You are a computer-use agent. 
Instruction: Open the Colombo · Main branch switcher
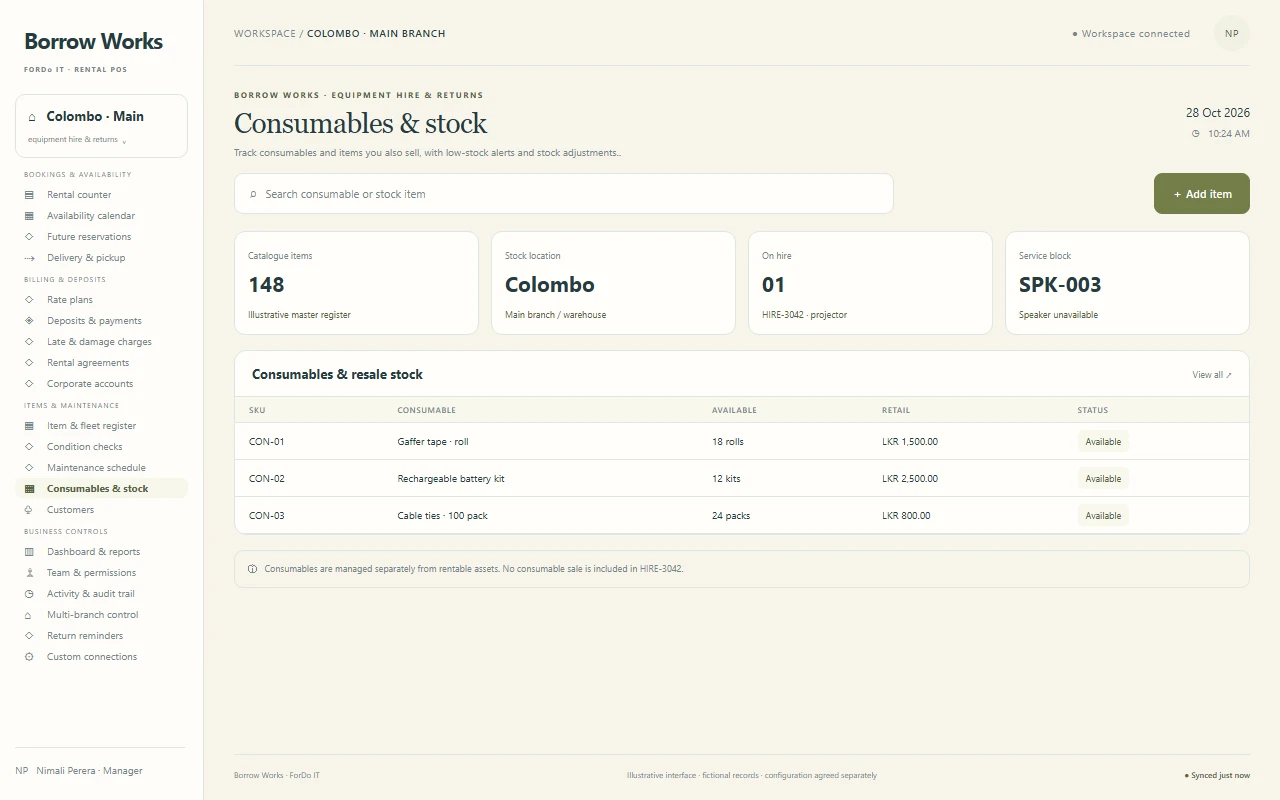101,126
